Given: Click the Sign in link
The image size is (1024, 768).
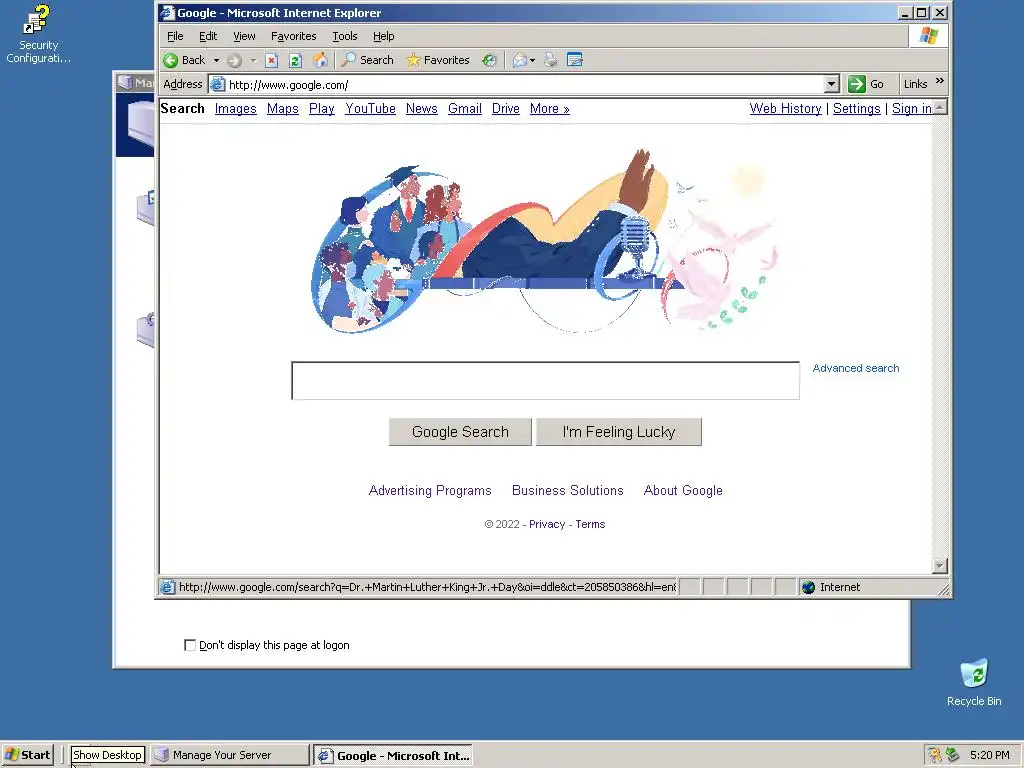Looking at the screenshot, I should coord(912,109).
